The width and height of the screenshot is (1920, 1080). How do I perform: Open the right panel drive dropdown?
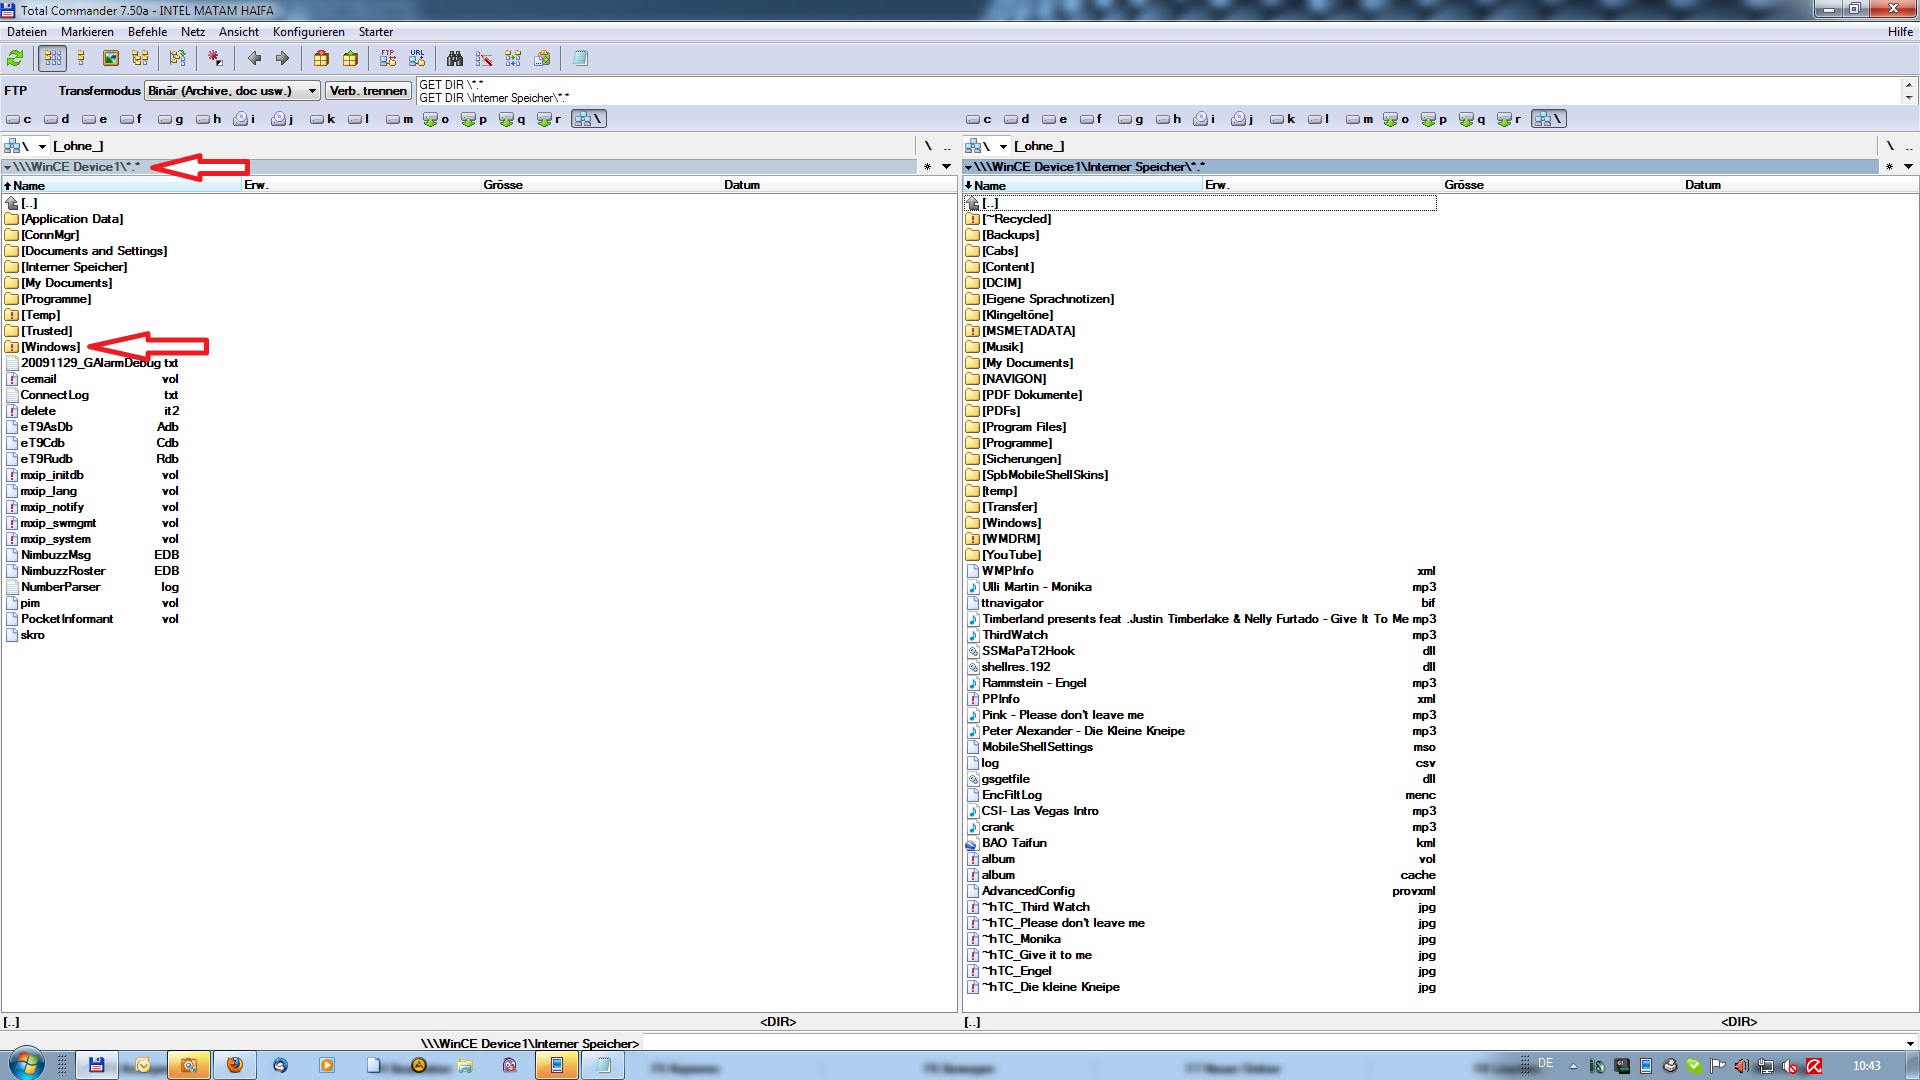tap(987, 146)
